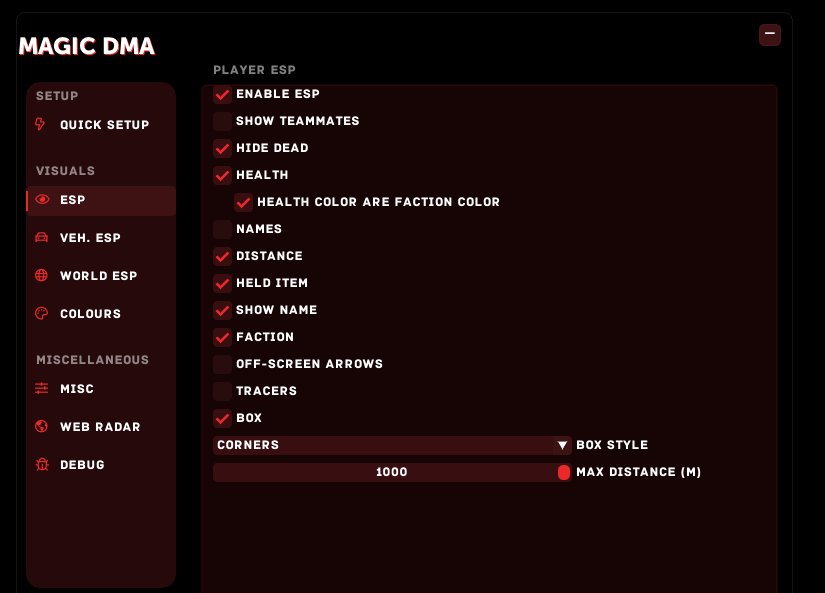Click the Max Distance slider handle
This screenshot has height=593, width=825.
coord(564,473)
